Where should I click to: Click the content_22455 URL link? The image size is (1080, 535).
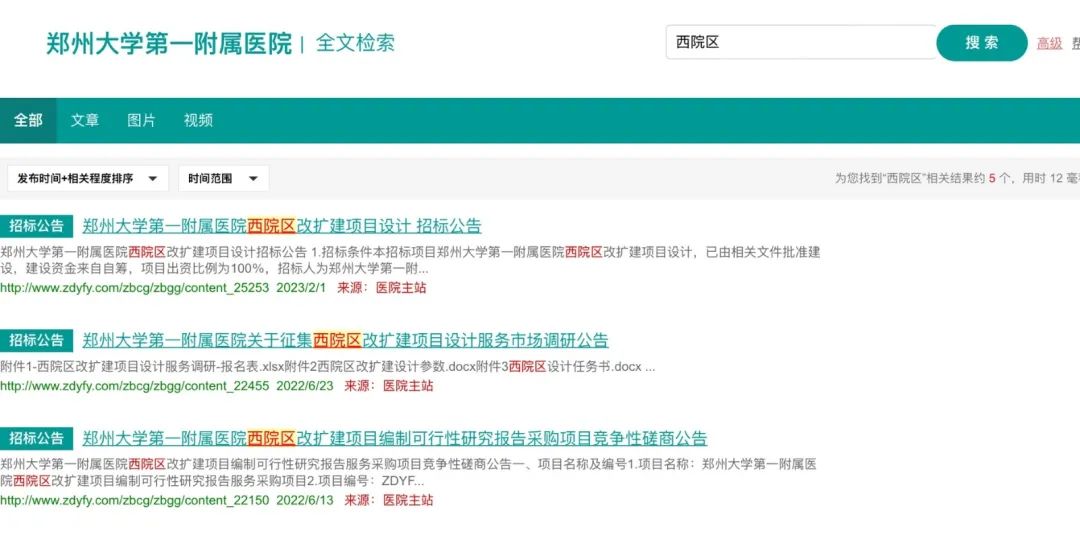point(134,386)
